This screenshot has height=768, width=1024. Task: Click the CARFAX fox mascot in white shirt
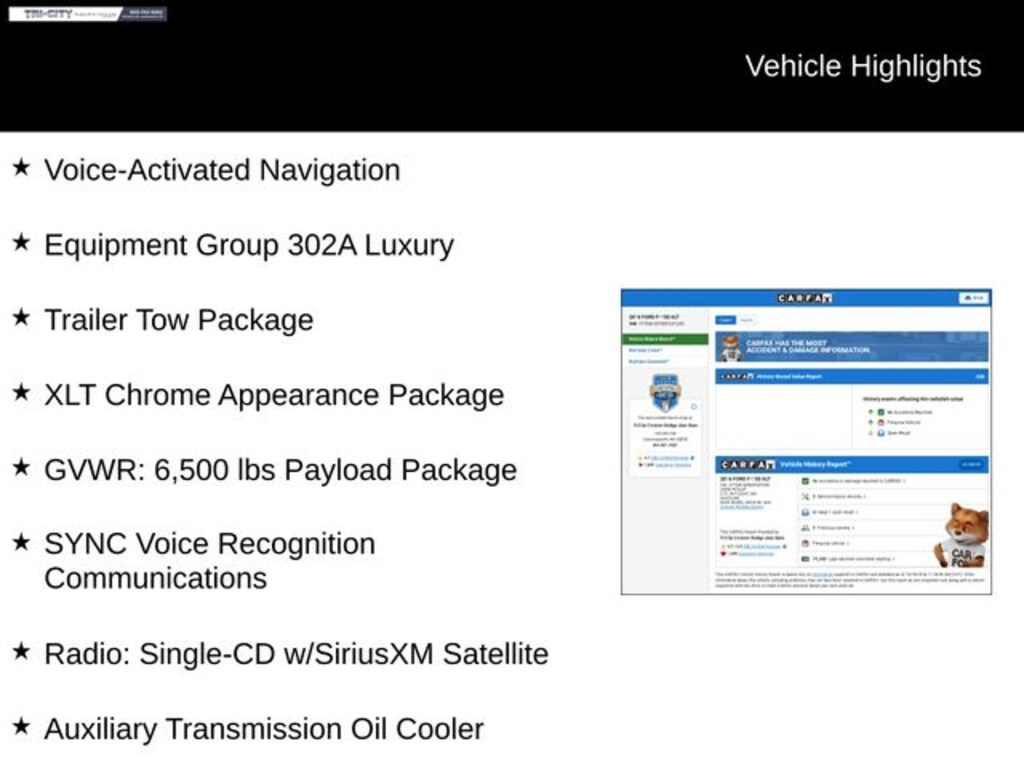click(x=962, y=537)
